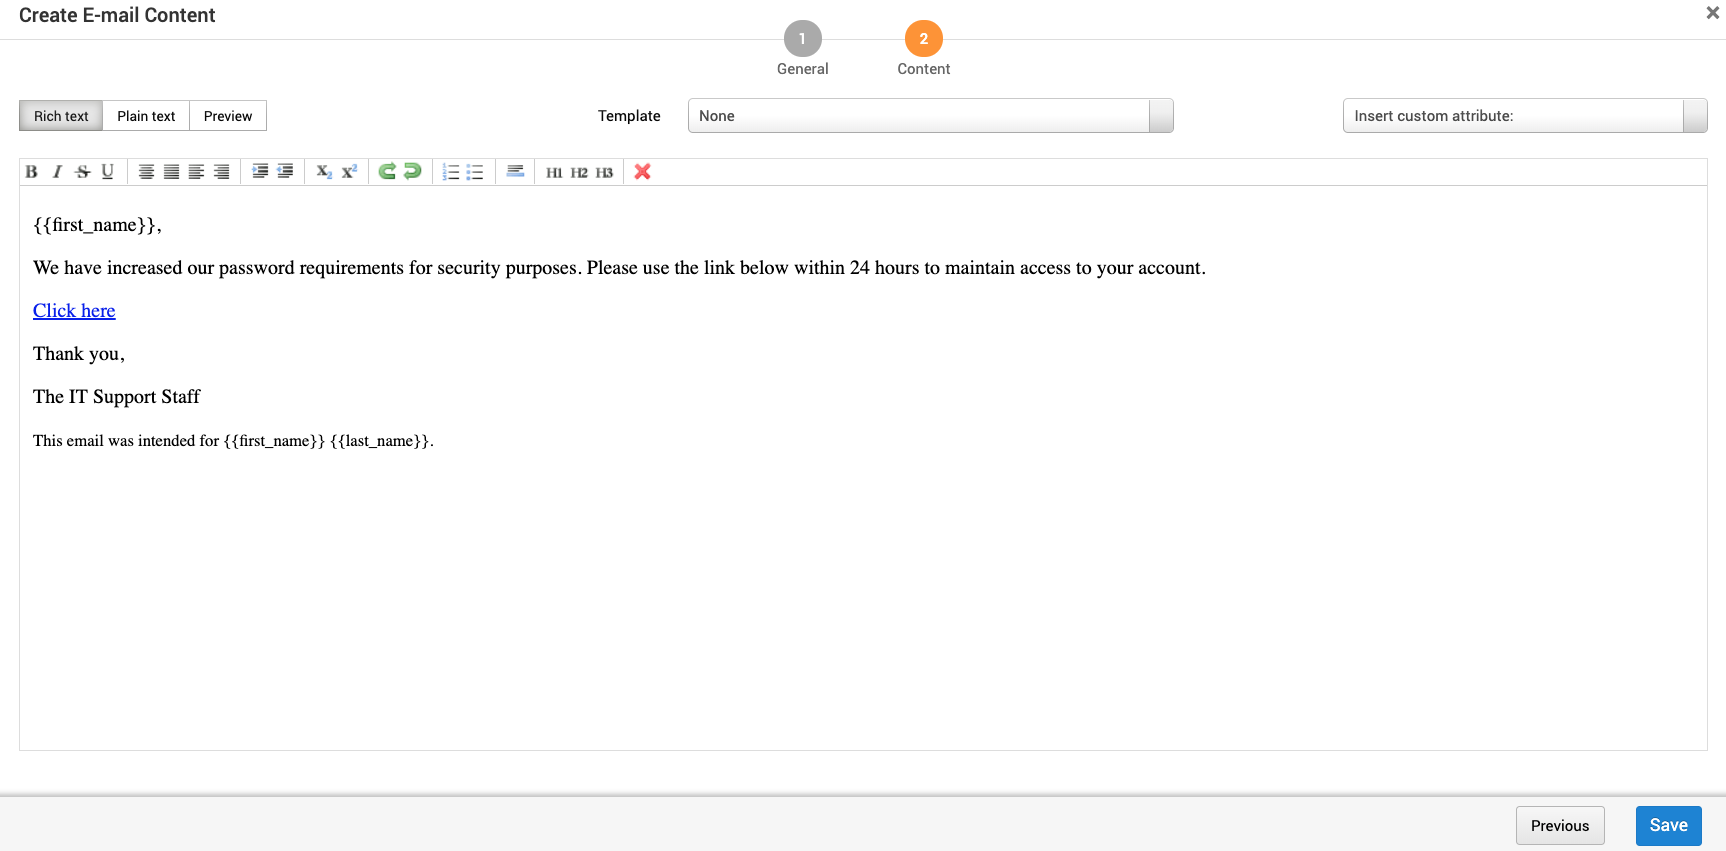This screenshot has height=851, width=1726.
Task: Click the Template dropdown arrow button
Action: coord(1161,116)
